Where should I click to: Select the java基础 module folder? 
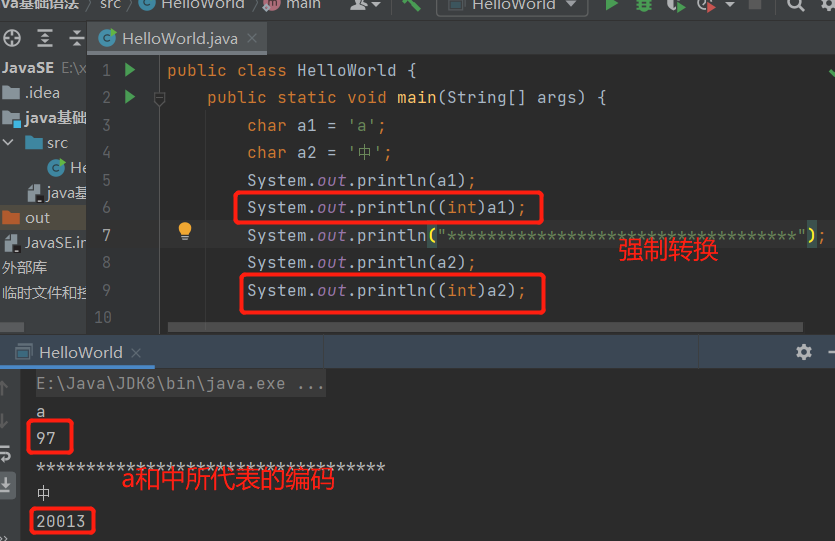coord(43,118)
